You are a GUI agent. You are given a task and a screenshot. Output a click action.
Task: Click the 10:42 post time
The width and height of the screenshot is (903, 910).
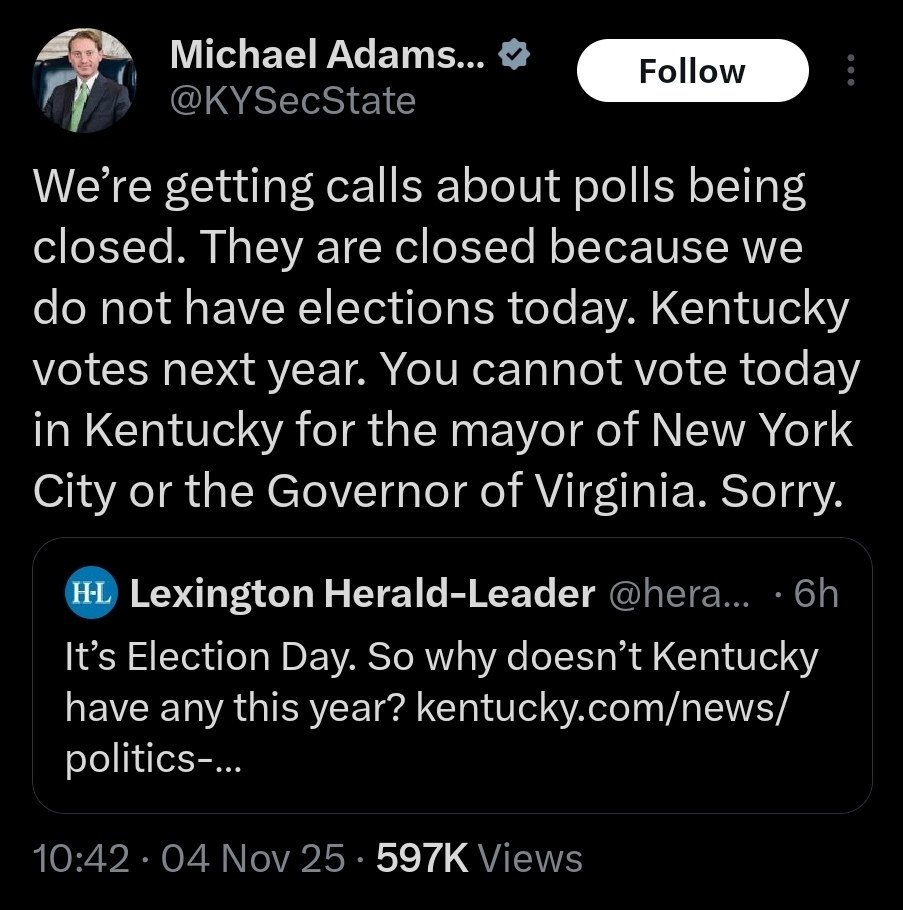coord(81,858)
